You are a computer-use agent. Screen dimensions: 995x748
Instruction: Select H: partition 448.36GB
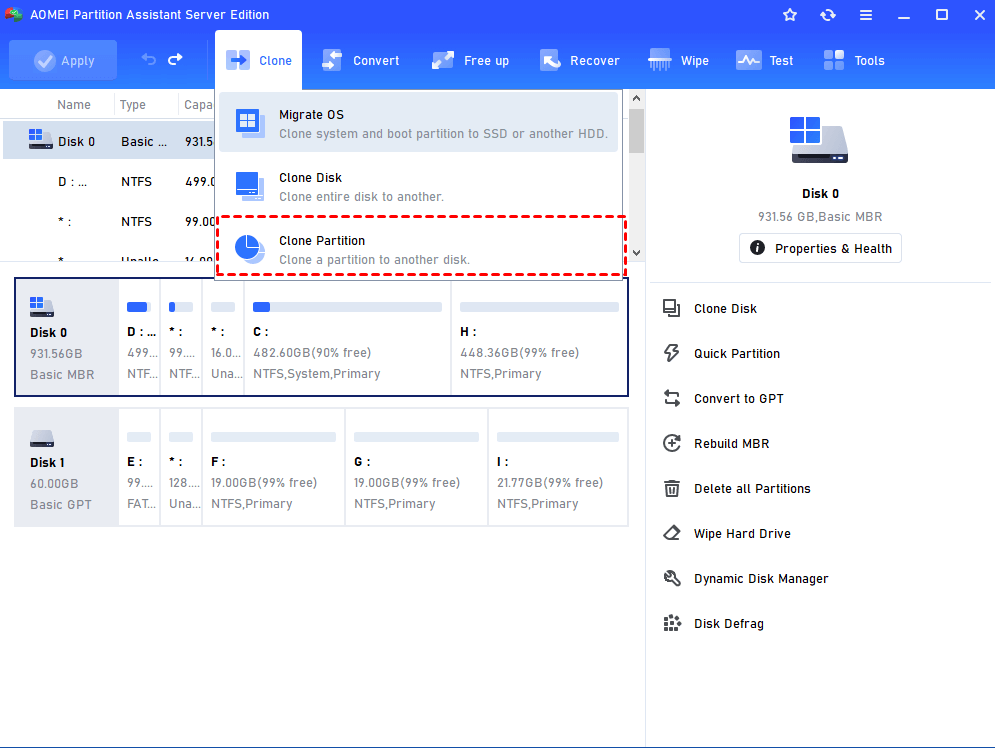pyautogui.click(x=539, y=338)
